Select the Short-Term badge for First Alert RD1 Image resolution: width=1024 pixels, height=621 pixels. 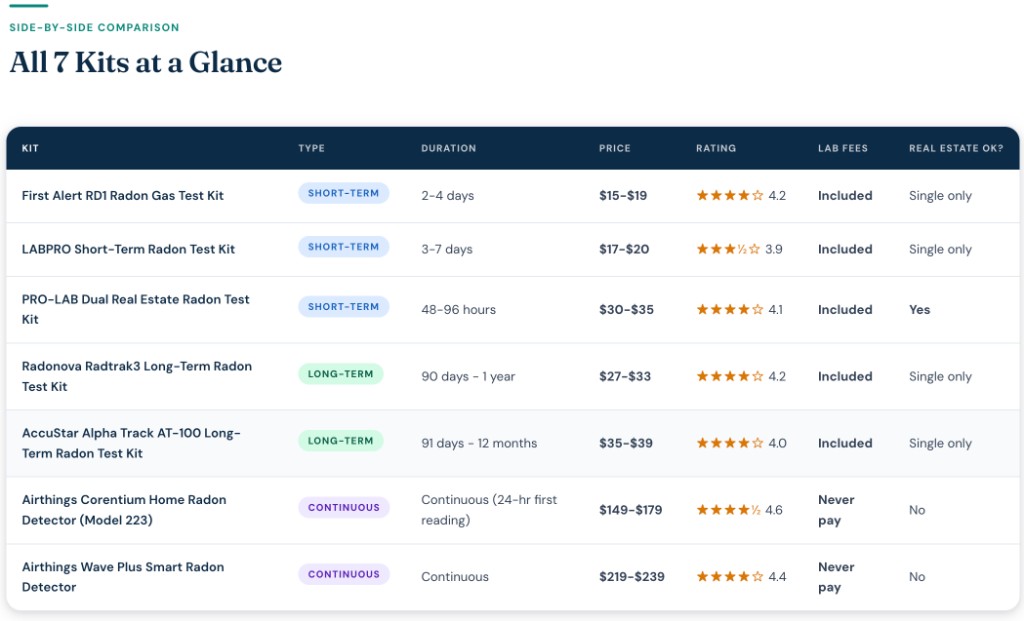343,193
